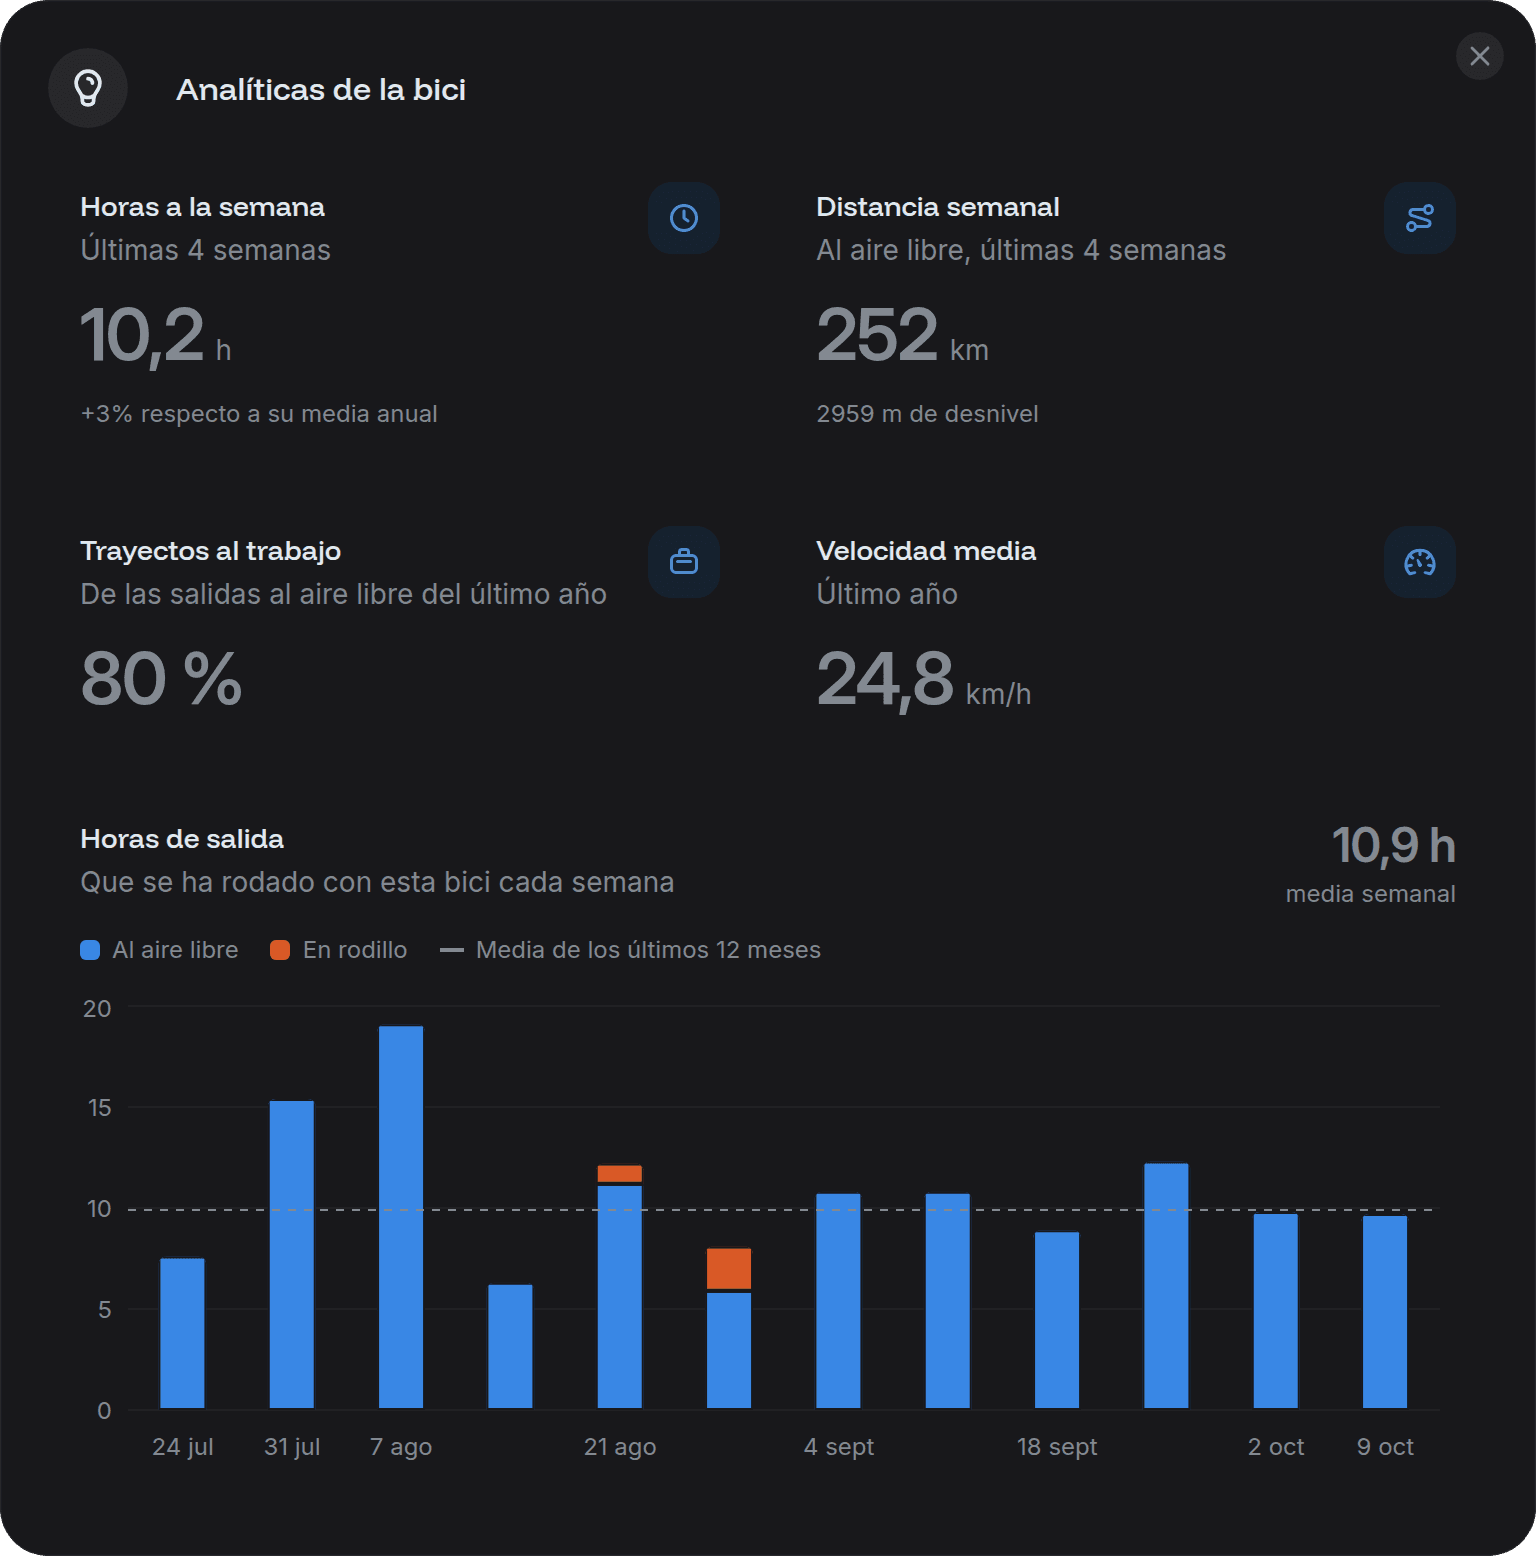Click the 10,2 h value
This screenshot has width=1536, height=1556.
pyautogui.click(x=156, y=336)
